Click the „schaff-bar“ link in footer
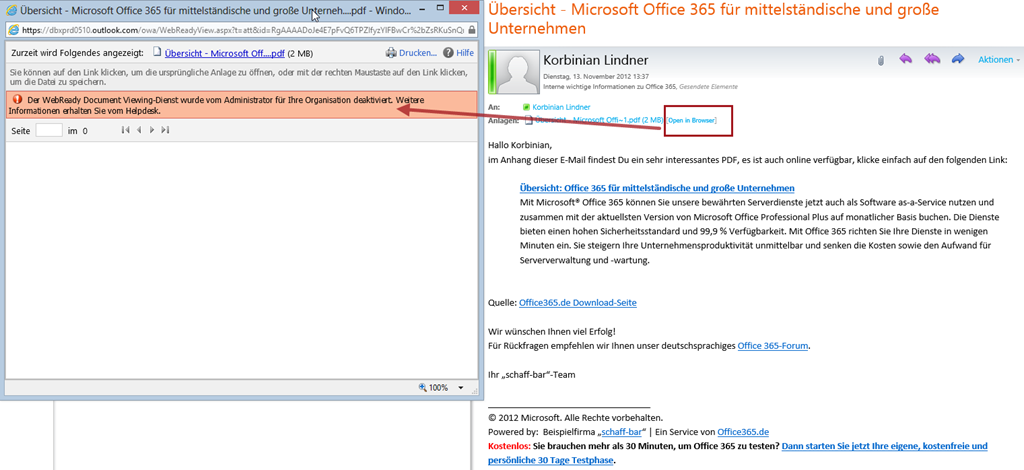The height and width of the screenshot is (470, 1024). 623,431
